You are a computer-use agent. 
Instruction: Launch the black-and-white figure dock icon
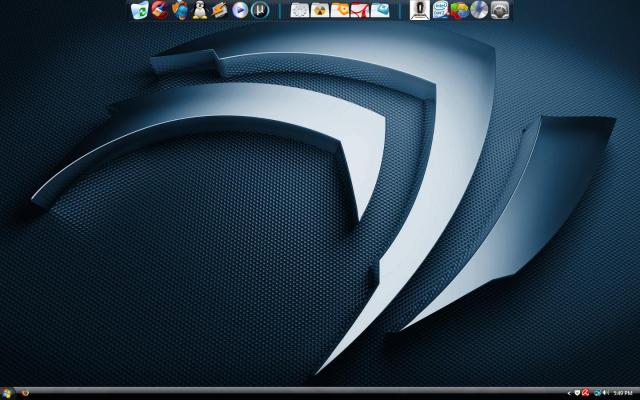[420, 10]
